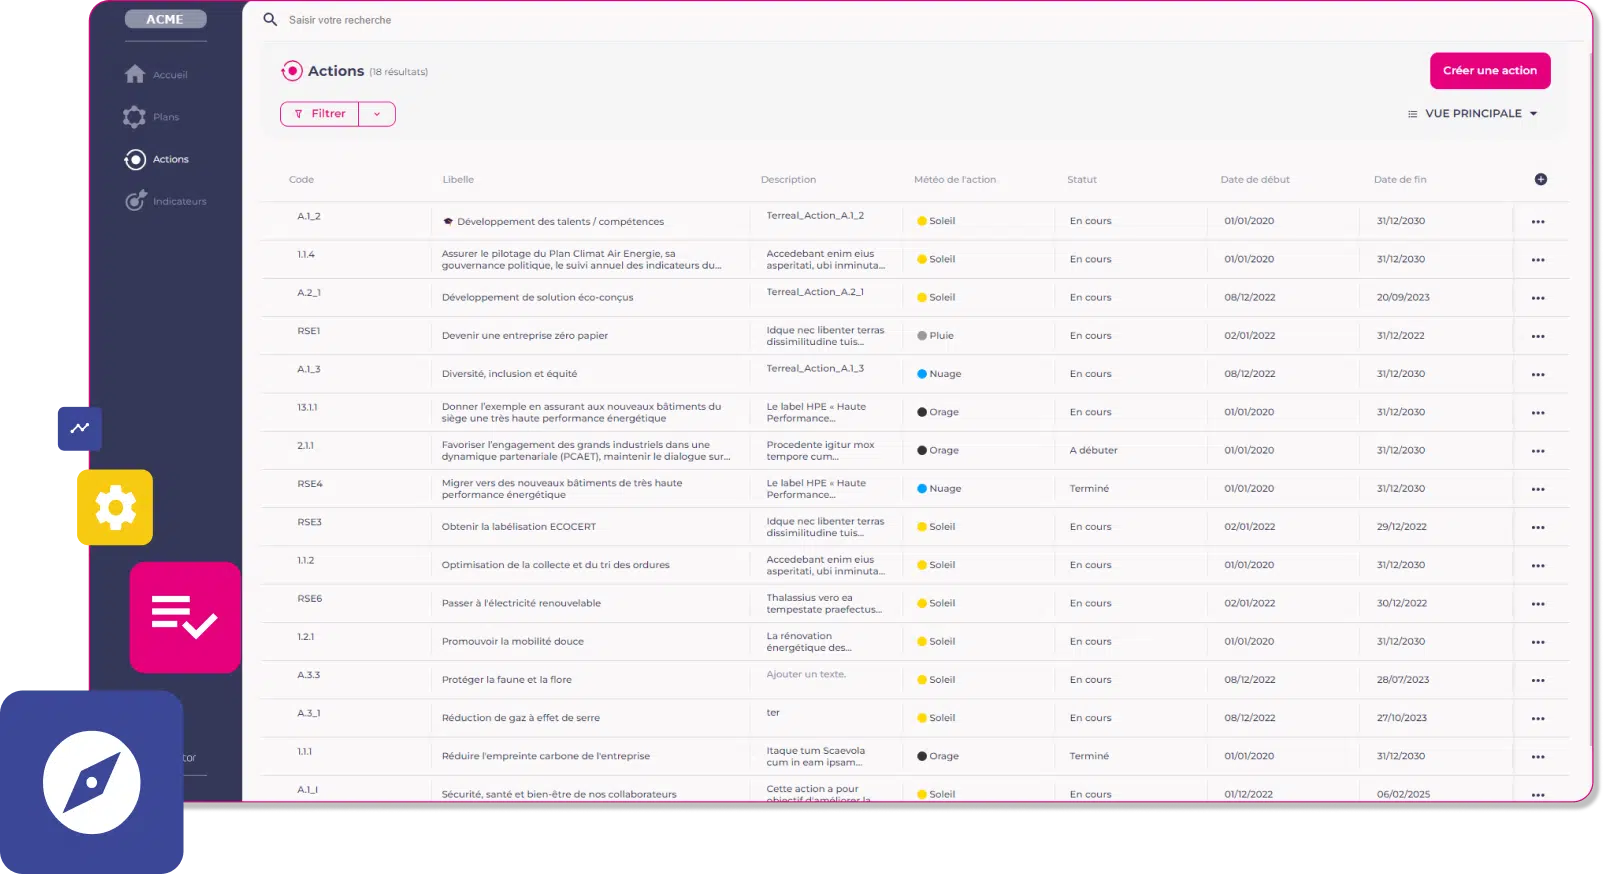1603x874 pixels.
Task: Sort by Date de fin column header
Action: coord(1400,180)
